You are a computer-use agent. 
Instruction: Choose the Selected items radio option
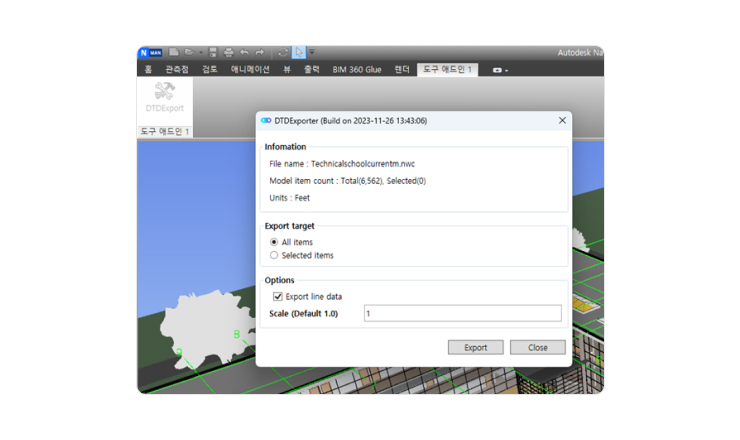274,255
